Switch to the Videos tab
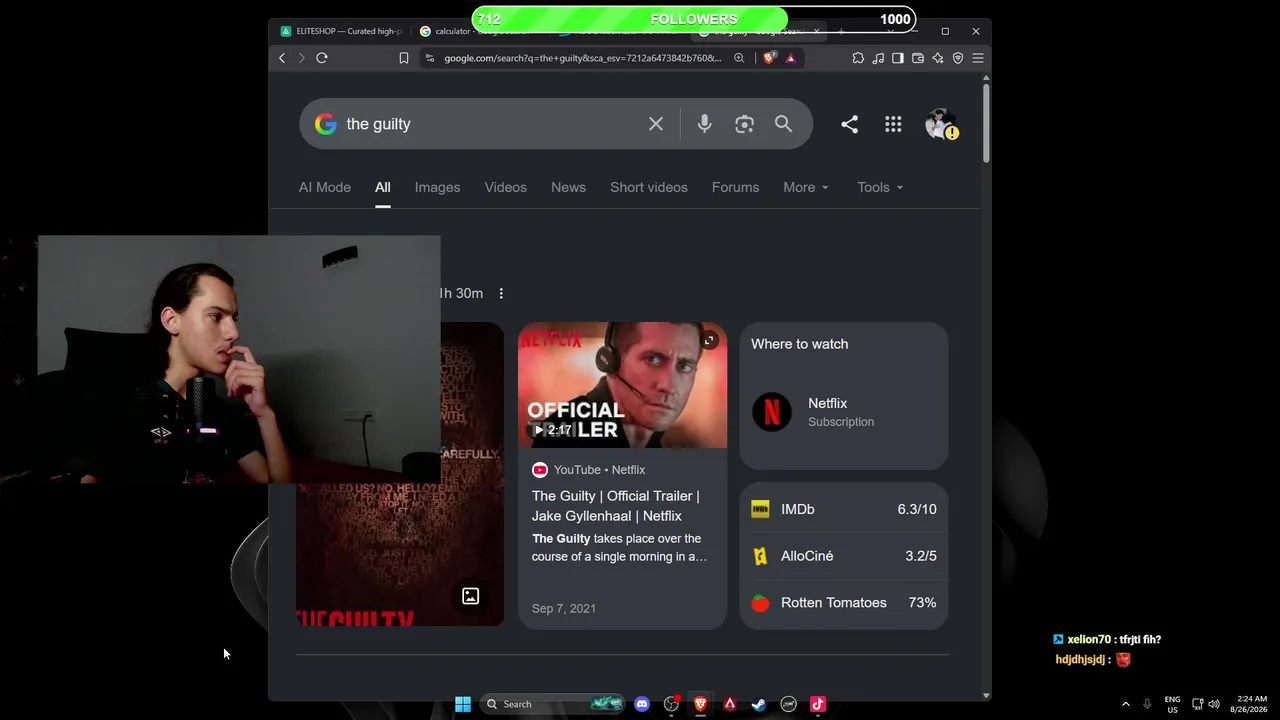Image resolution: width=1280 pixels, height=720 pixels. (506, 187)
